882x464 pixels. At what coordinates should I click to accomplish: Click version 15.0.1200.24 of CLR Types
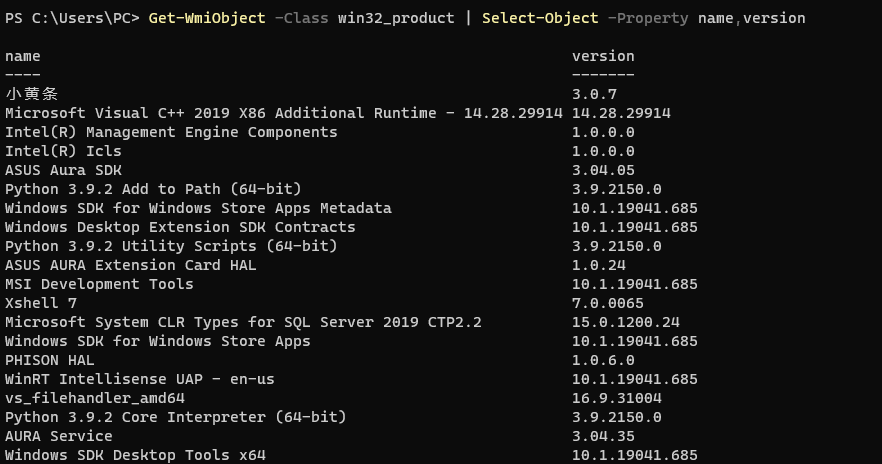(x=626, y=322)
